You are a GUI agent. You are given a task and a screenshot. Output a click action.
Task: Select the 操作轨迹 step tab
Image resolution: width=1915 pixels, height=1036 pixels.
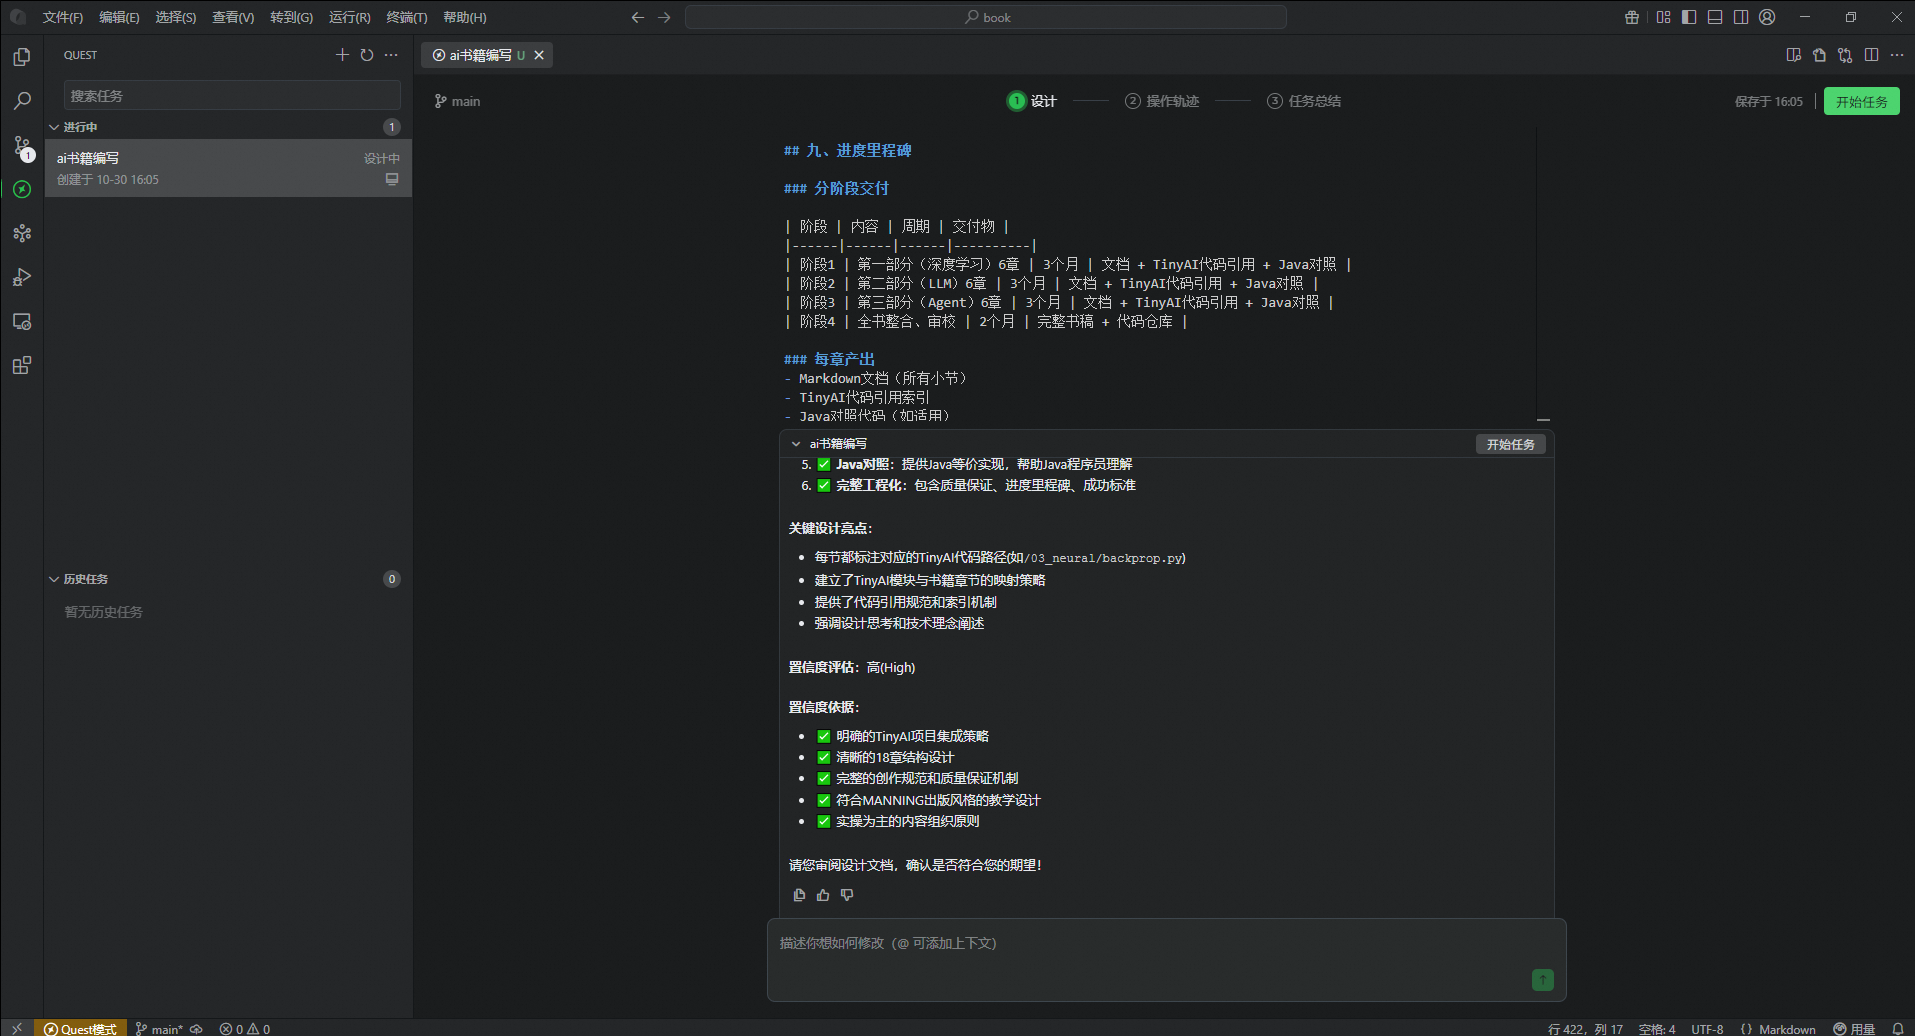click(x=1160, y=101)
